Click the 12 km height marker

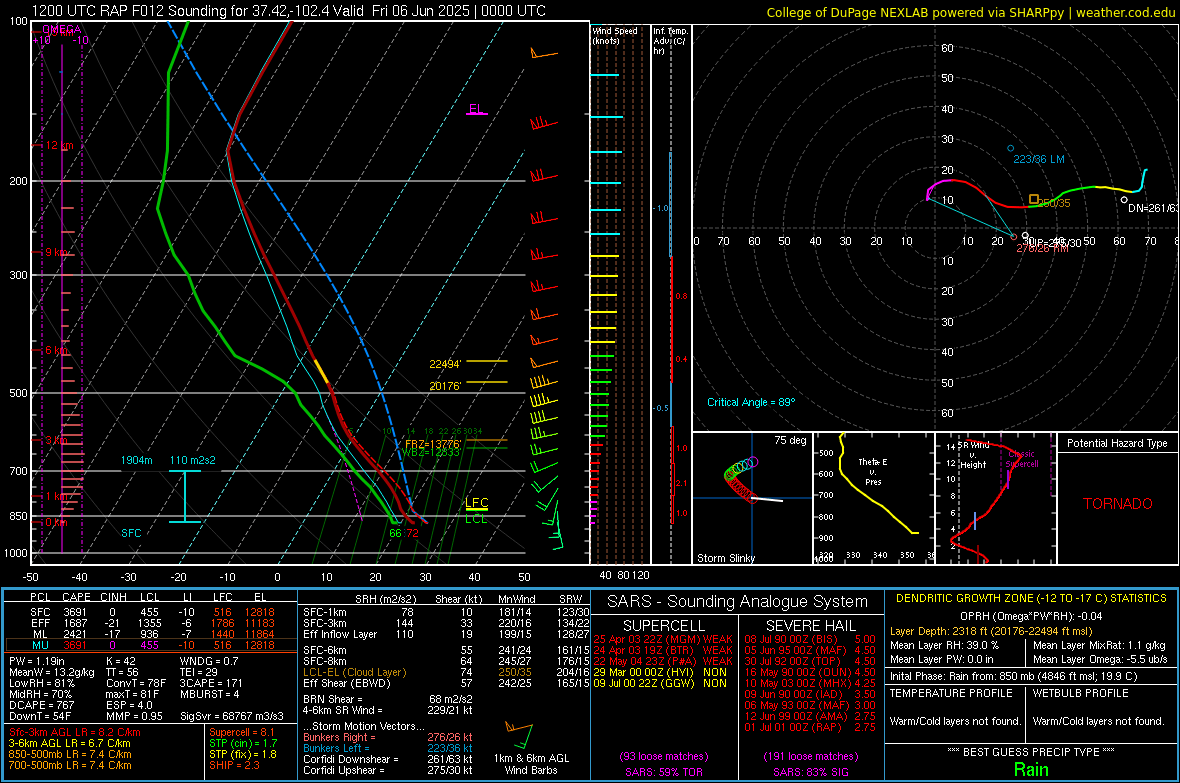(x=60, y=145)
